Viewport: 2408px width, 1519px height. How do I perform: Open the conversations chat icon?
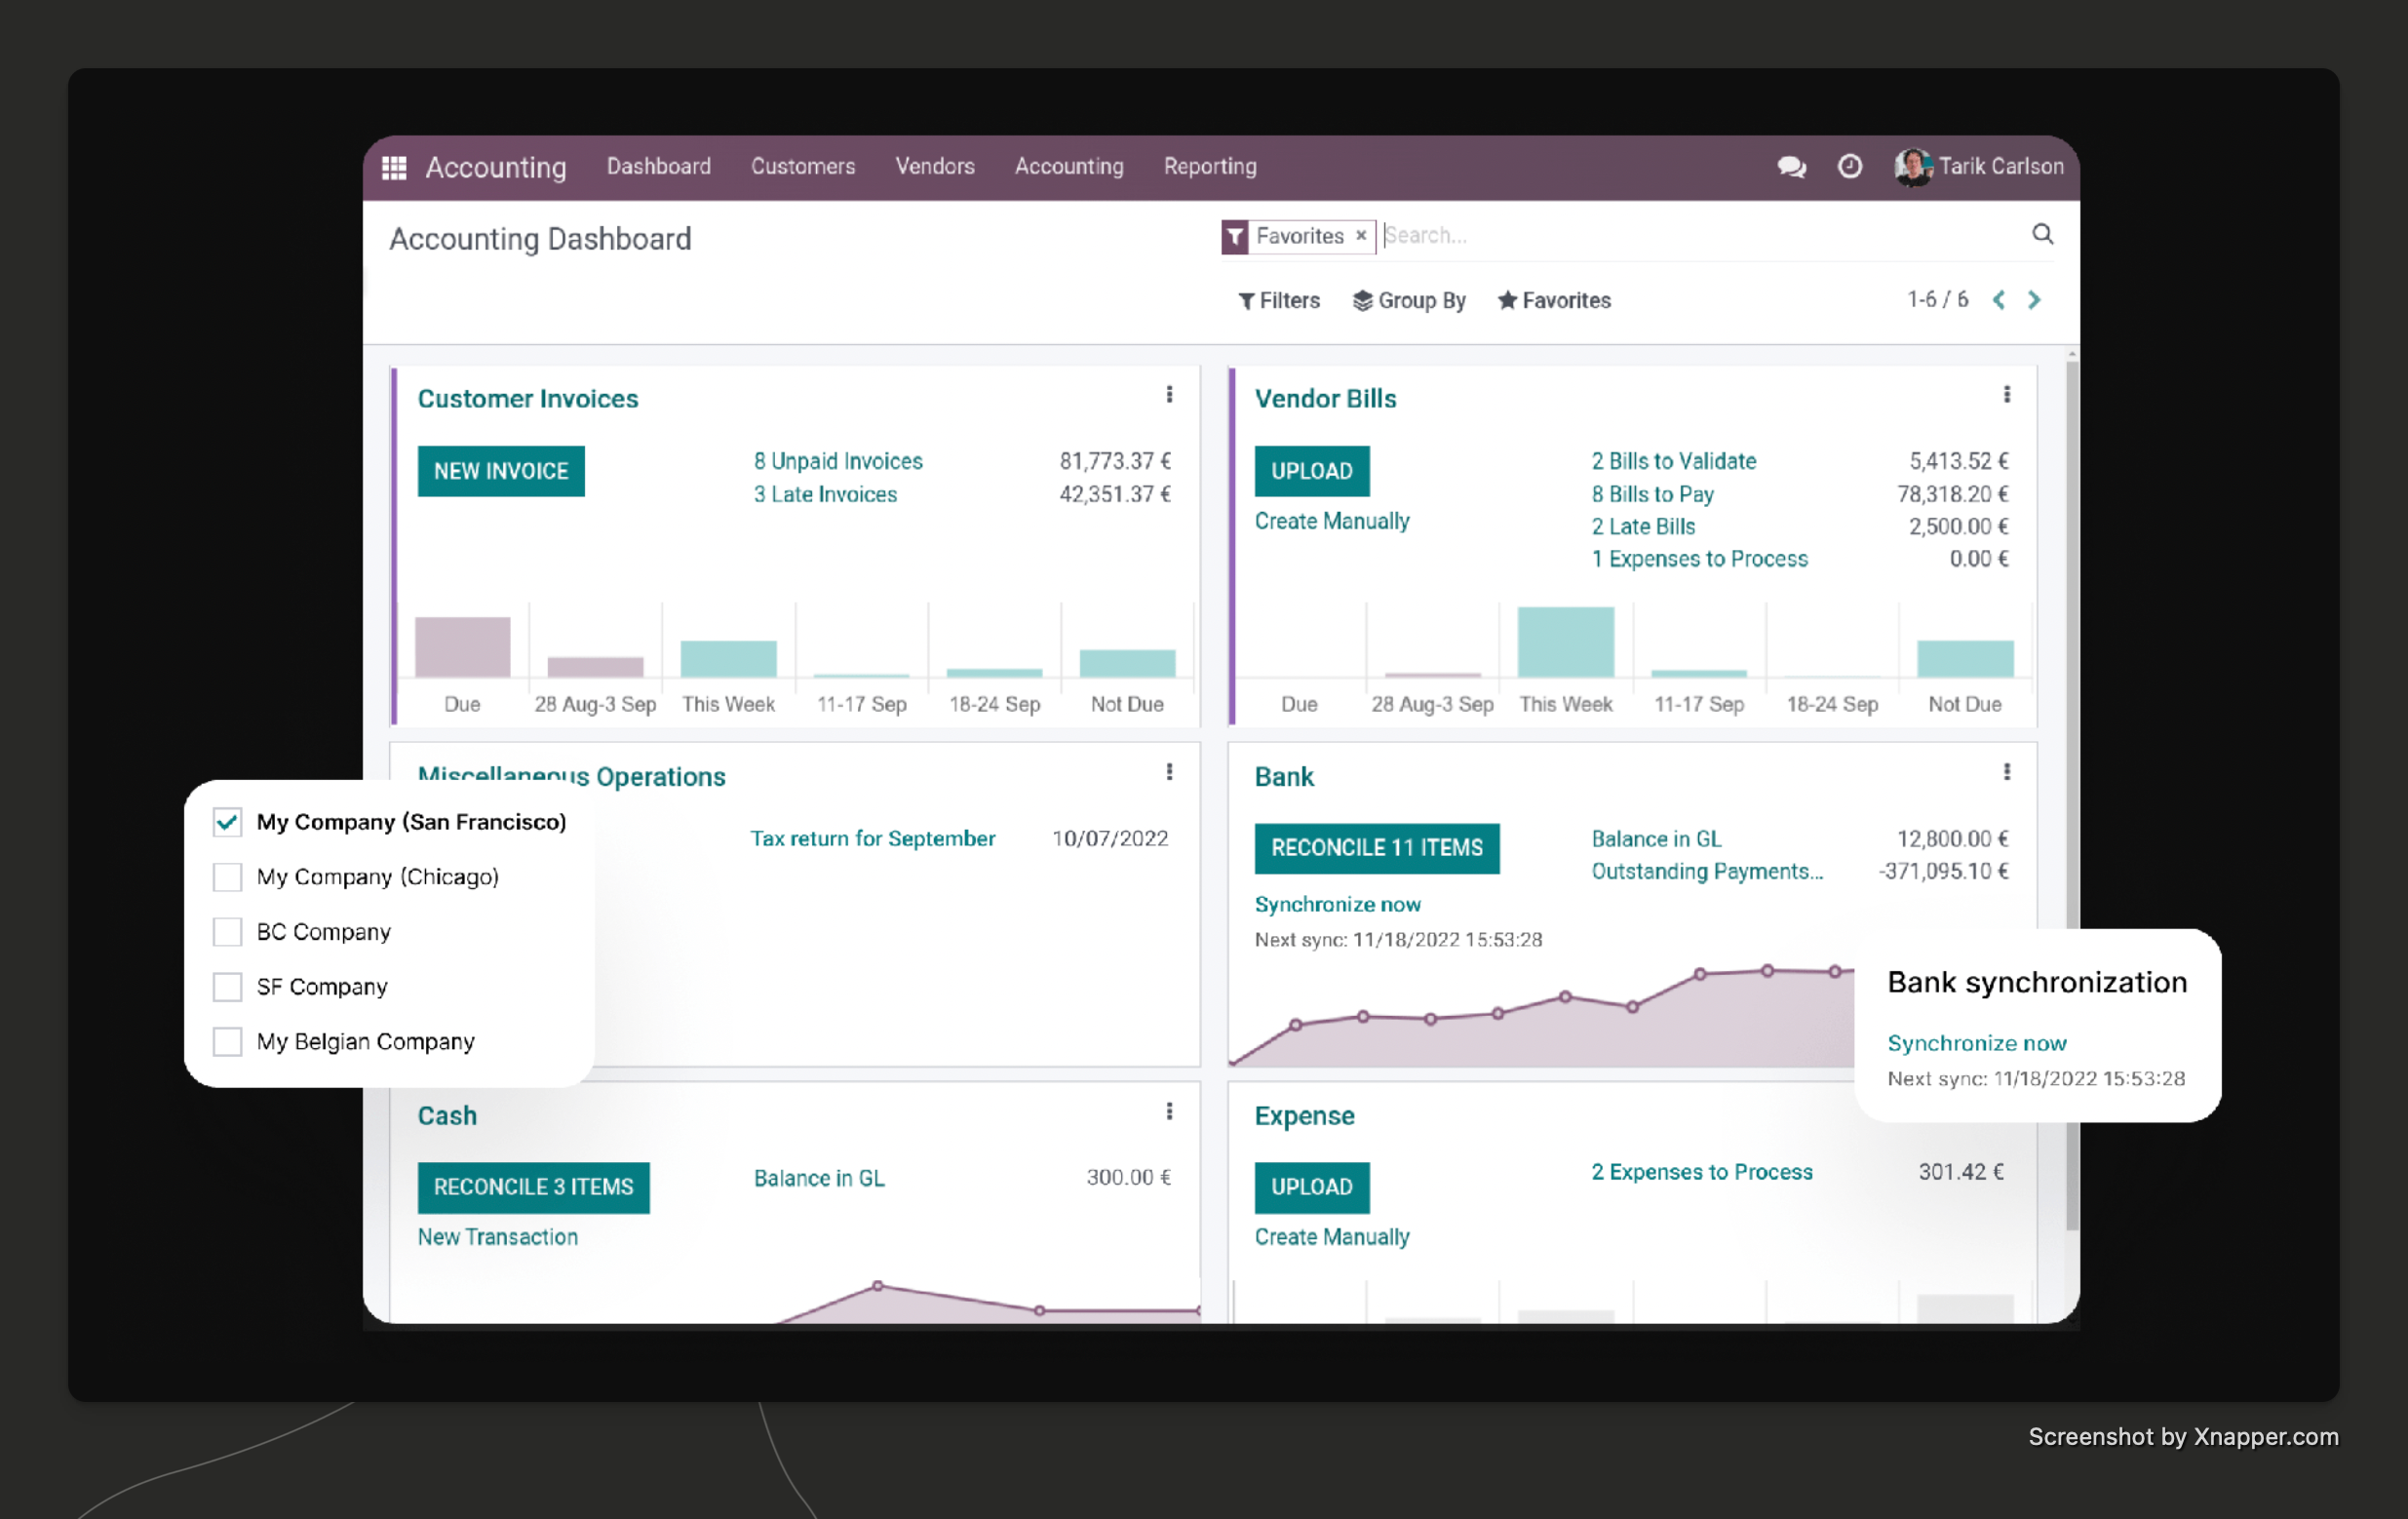1791,167
